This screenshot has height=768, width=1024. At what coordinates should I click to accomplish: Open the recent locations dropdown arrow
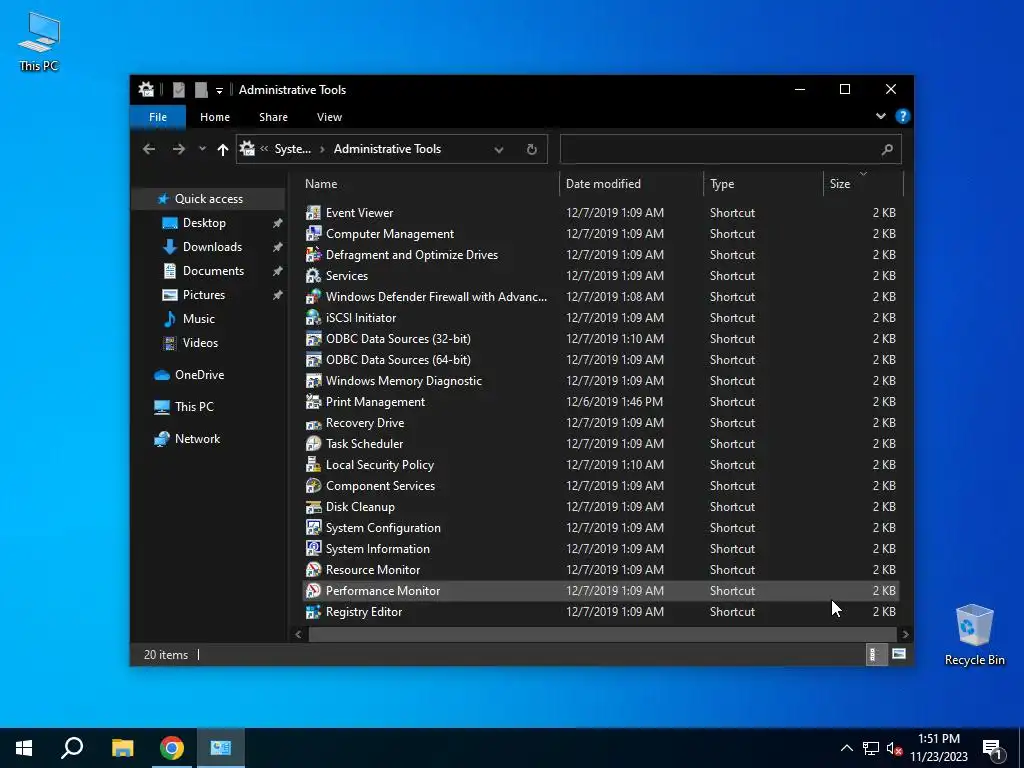pyautogui.click(x=202, y=149)
